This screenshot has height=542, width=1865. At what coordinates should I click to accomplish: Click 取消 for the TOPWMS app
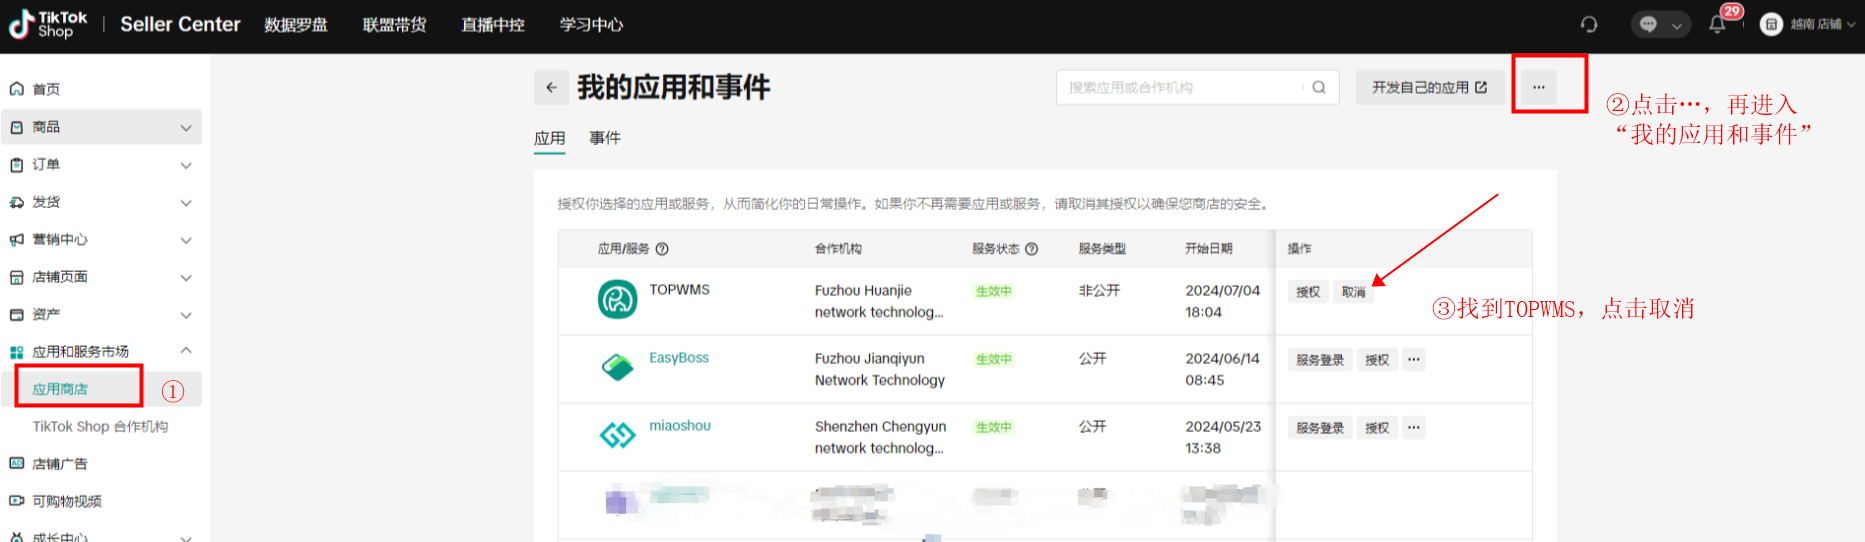[x=1353, y=292]
